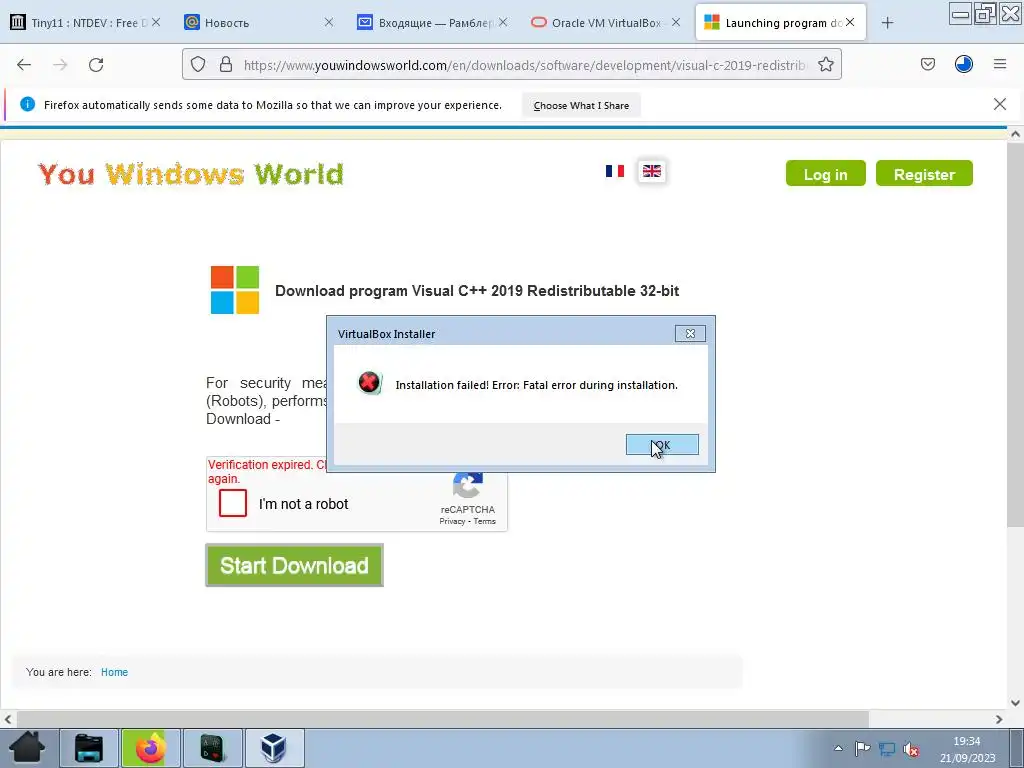Image resolution: width=1024 pixels, height=768 pixels.
Task: Show hidden system tray icons
Action: (838, 748)
